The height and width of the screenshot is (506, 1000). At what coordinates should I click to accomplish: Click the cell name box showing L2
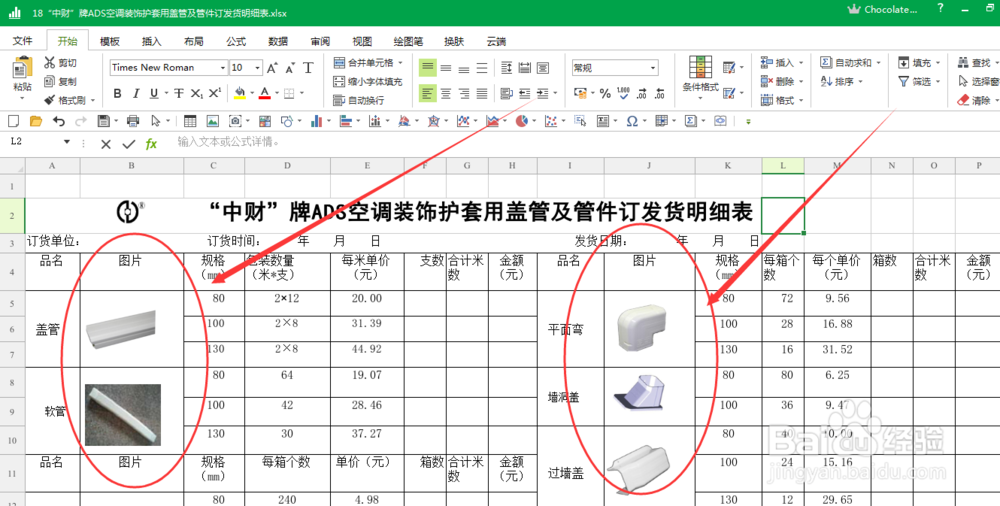35,142
